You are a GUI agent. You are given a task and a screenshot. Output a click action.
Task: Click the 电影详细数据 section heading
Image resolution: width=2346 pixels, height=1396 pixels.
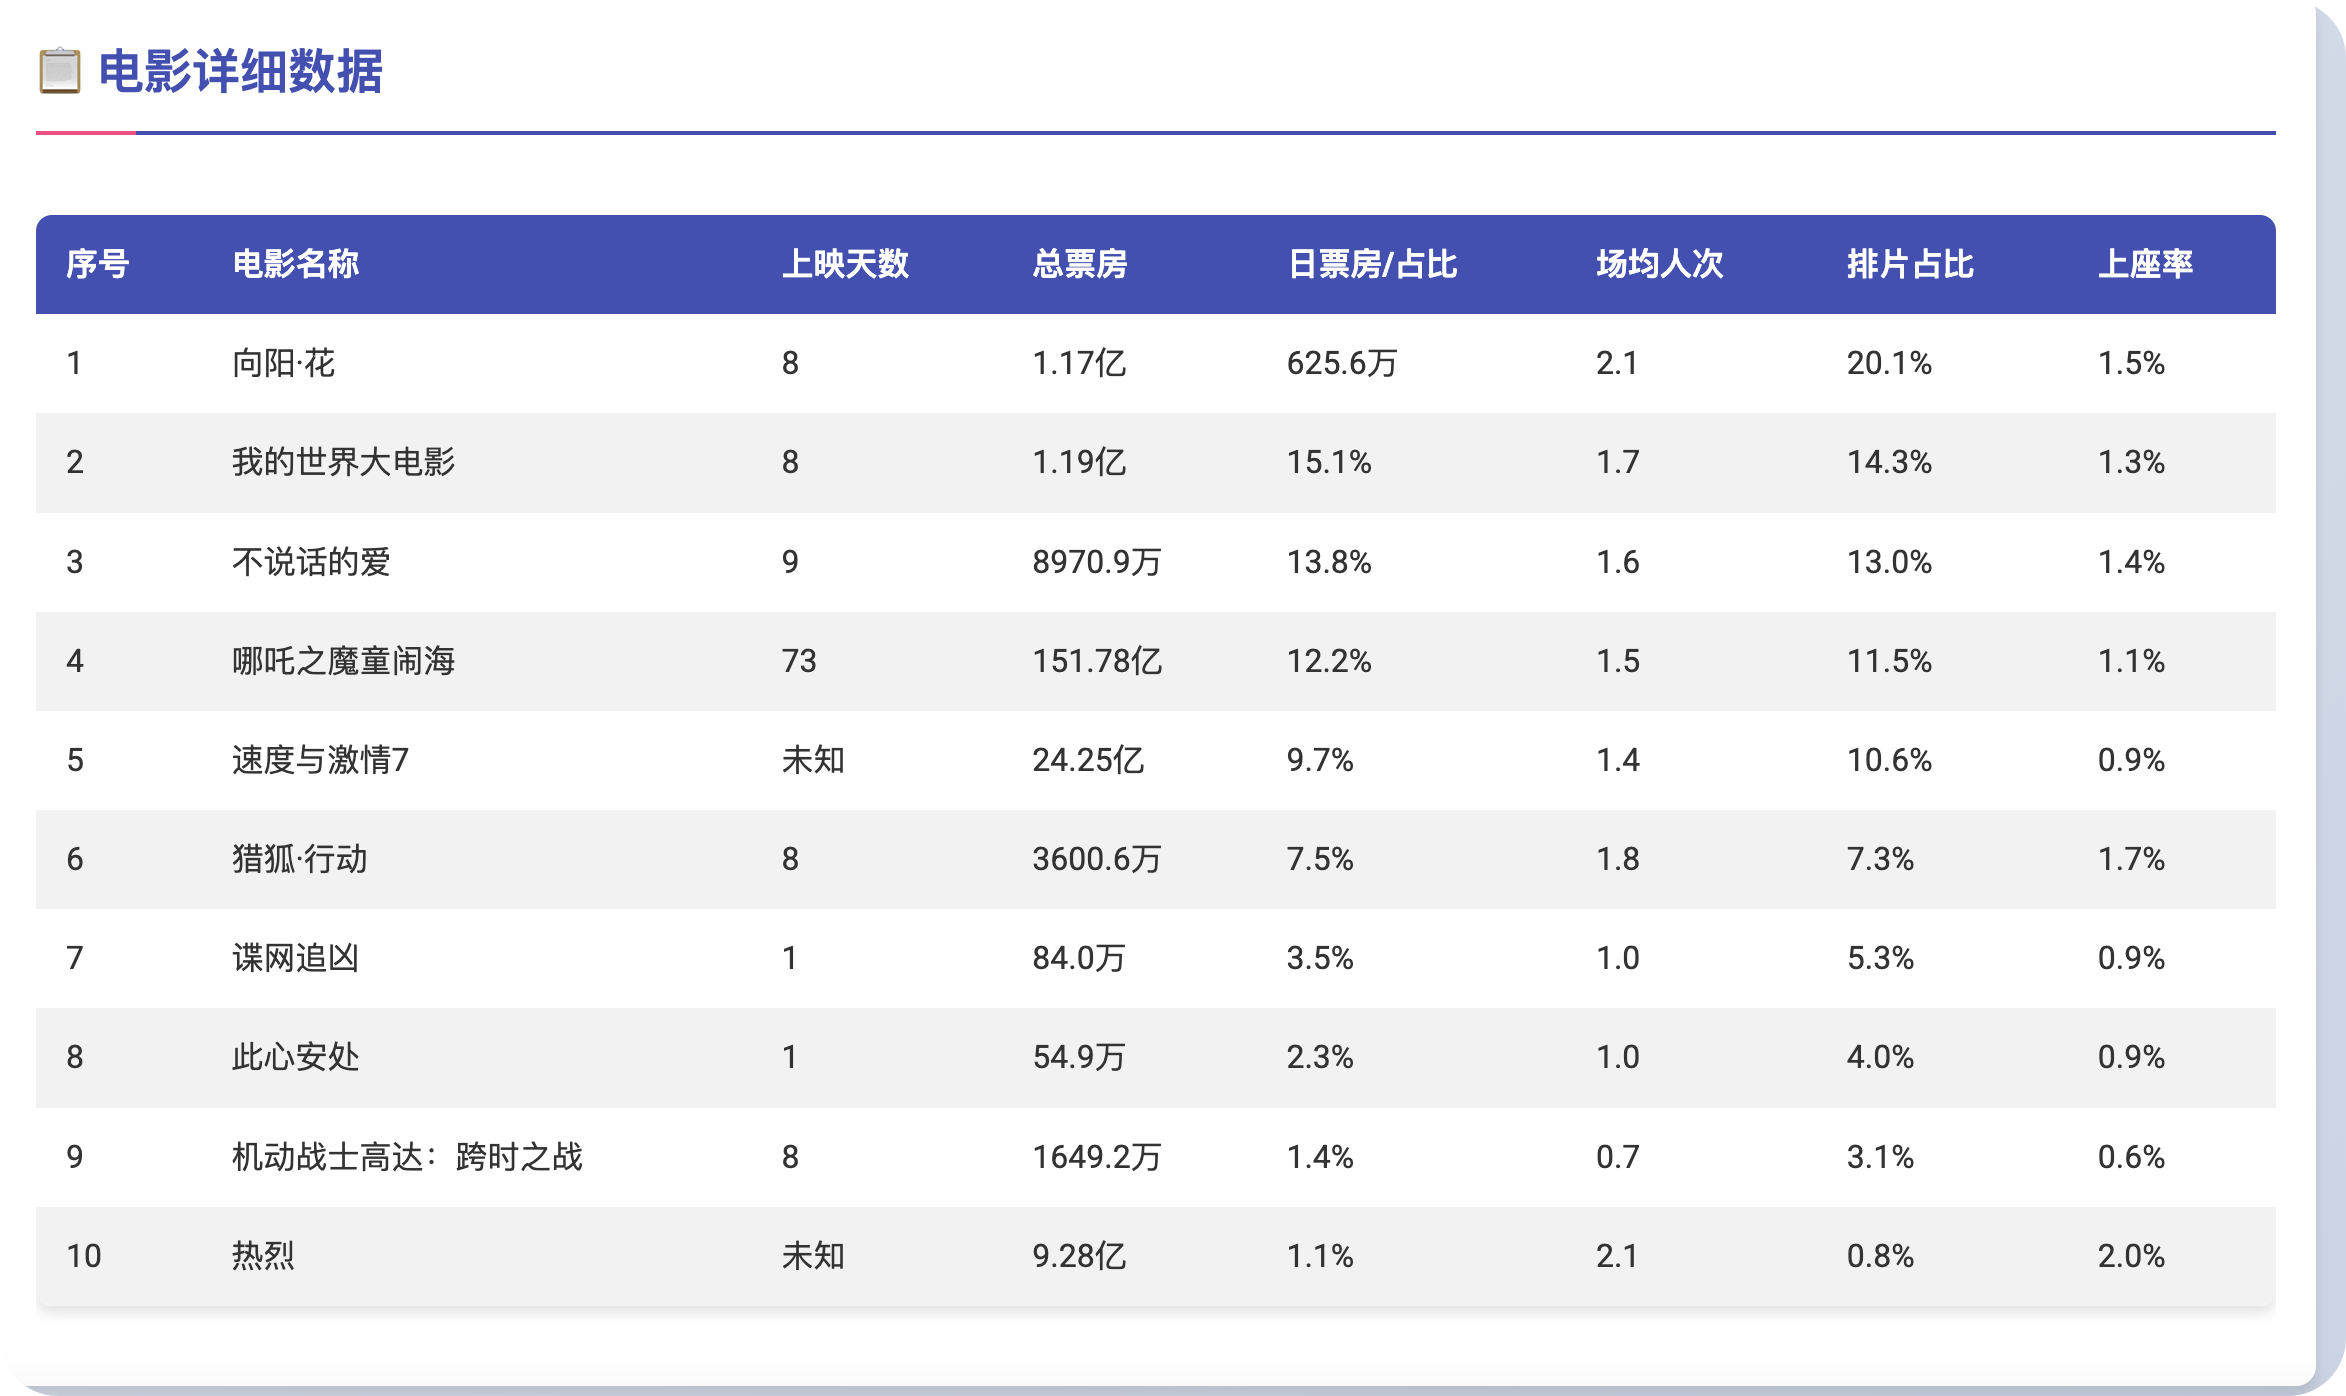pos(240,71)
